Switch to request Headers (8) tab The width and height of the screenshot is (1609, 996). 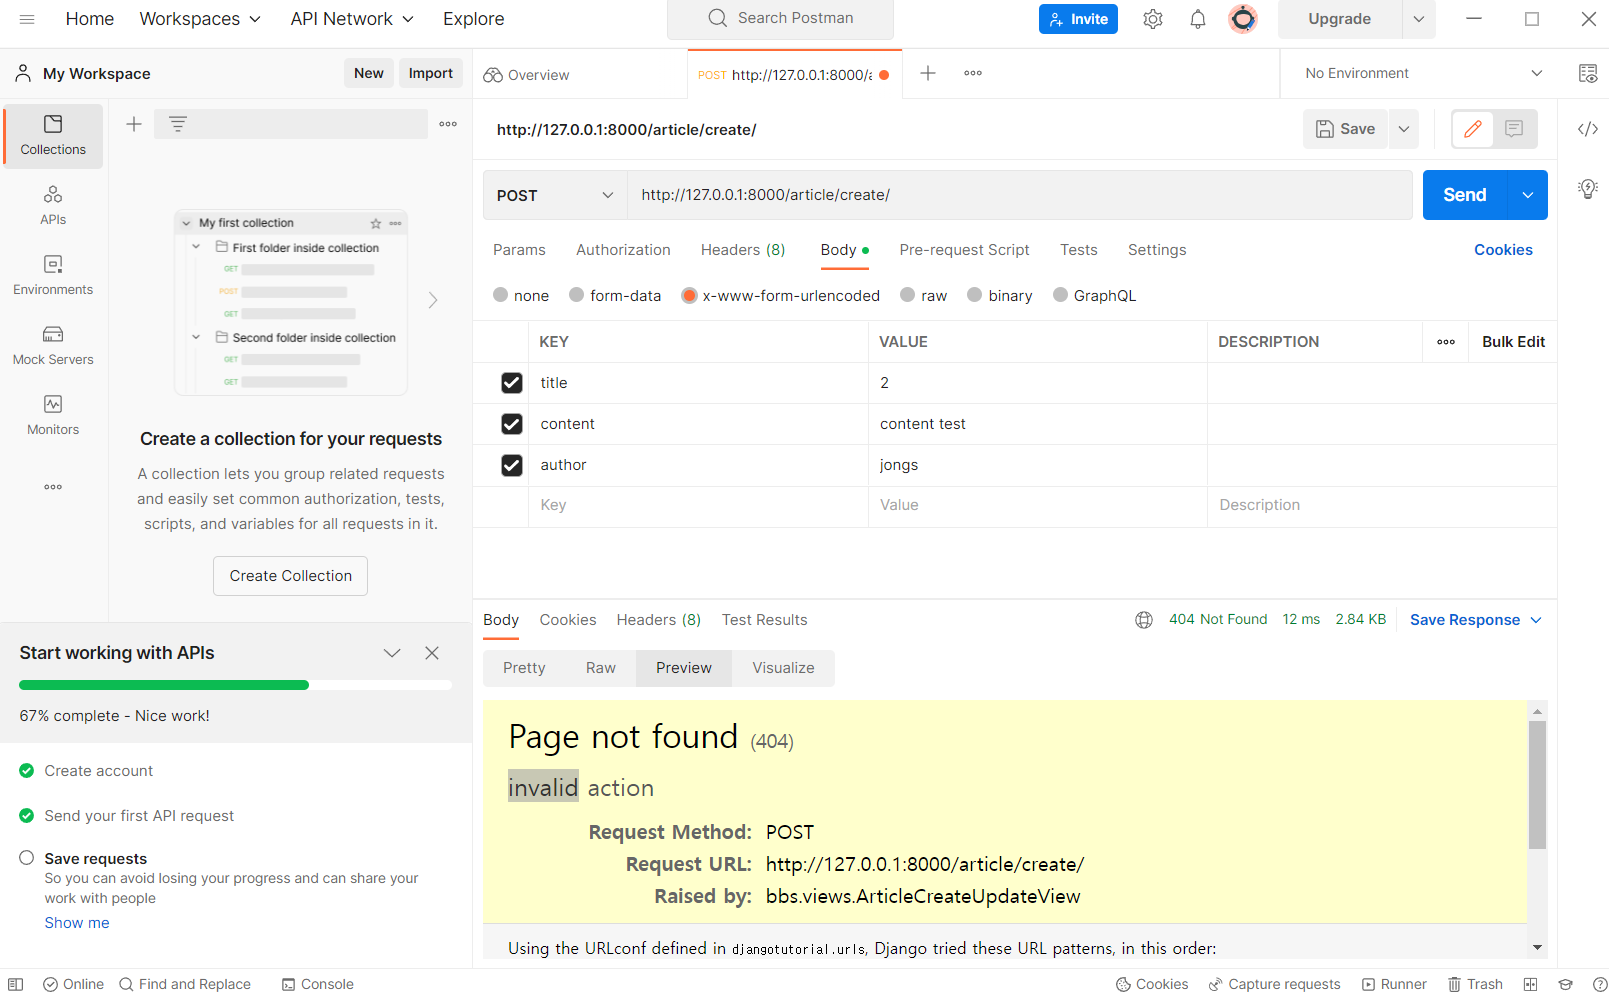[743, 250]
